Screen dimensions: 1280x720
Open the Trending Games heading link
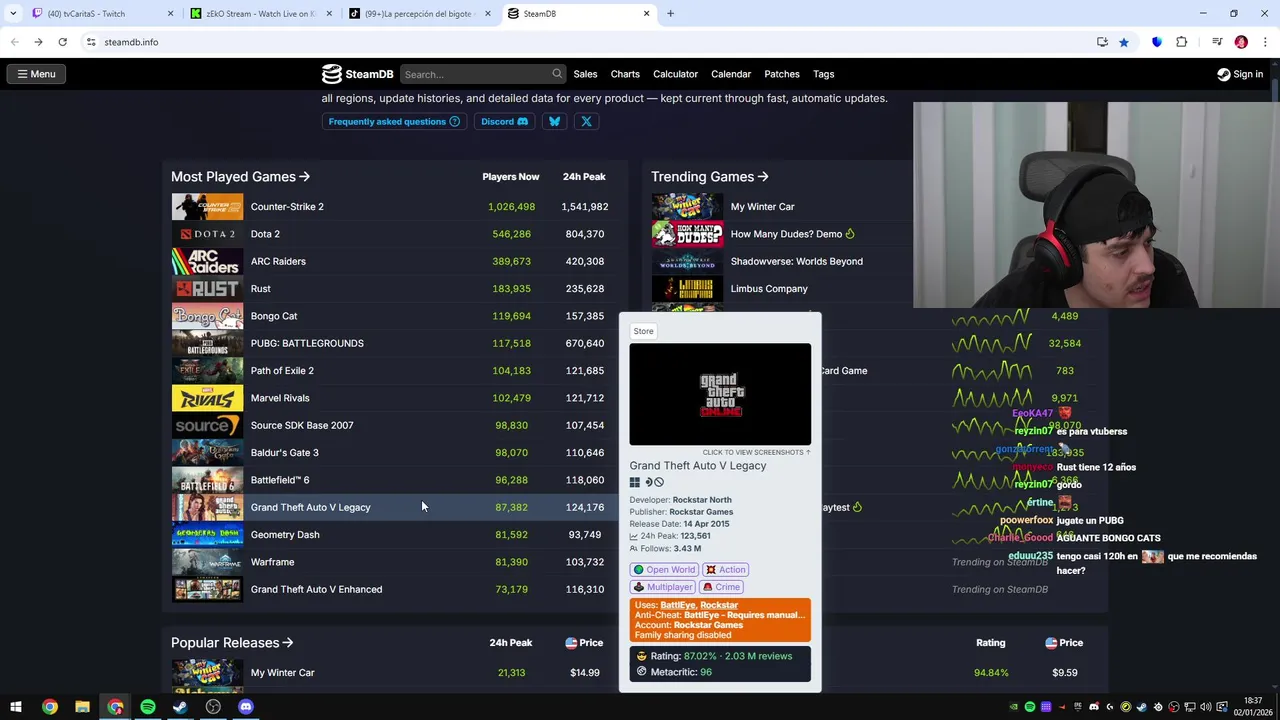coord(709,177)
